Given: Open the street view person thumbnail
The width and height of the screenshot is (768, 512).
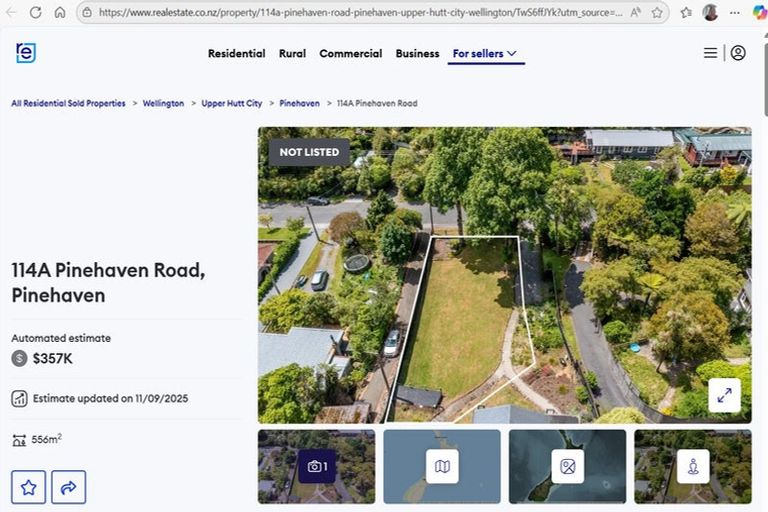Looking at the screenshot, I should tap(693, 466).
